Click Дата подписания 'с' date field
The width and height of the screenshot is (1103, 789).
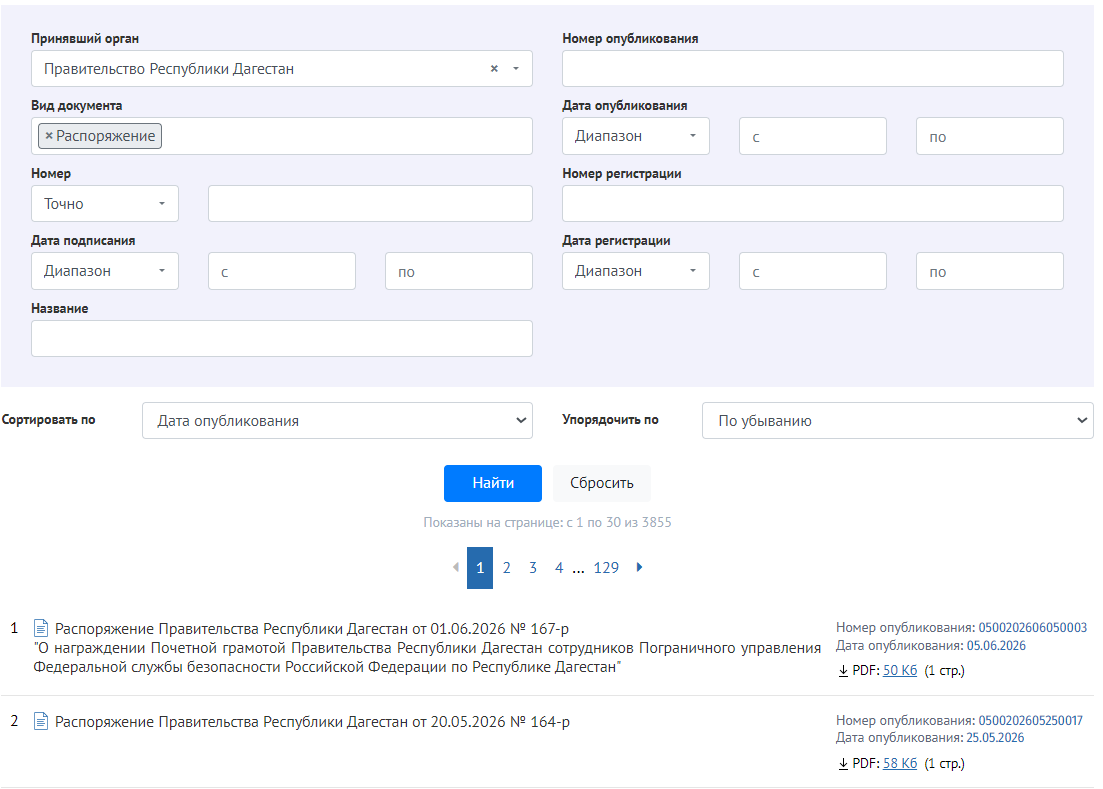click(281, 271)
